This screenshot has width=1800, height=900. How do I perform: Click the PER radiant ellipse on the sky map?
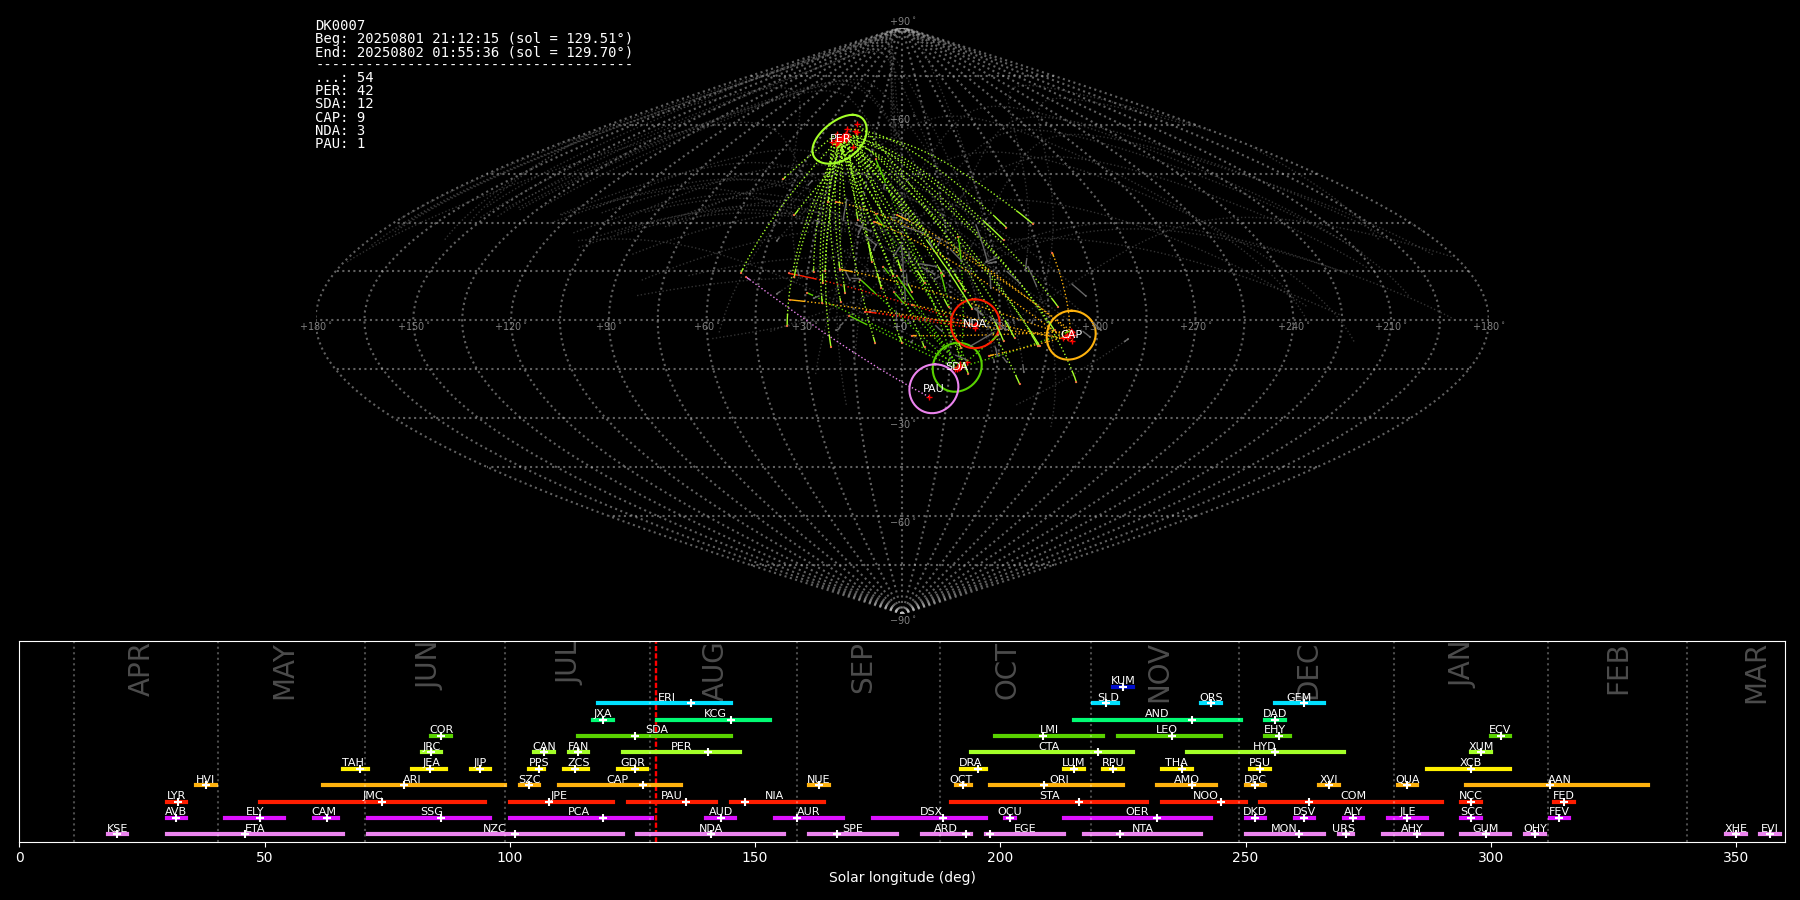point(839,139)
